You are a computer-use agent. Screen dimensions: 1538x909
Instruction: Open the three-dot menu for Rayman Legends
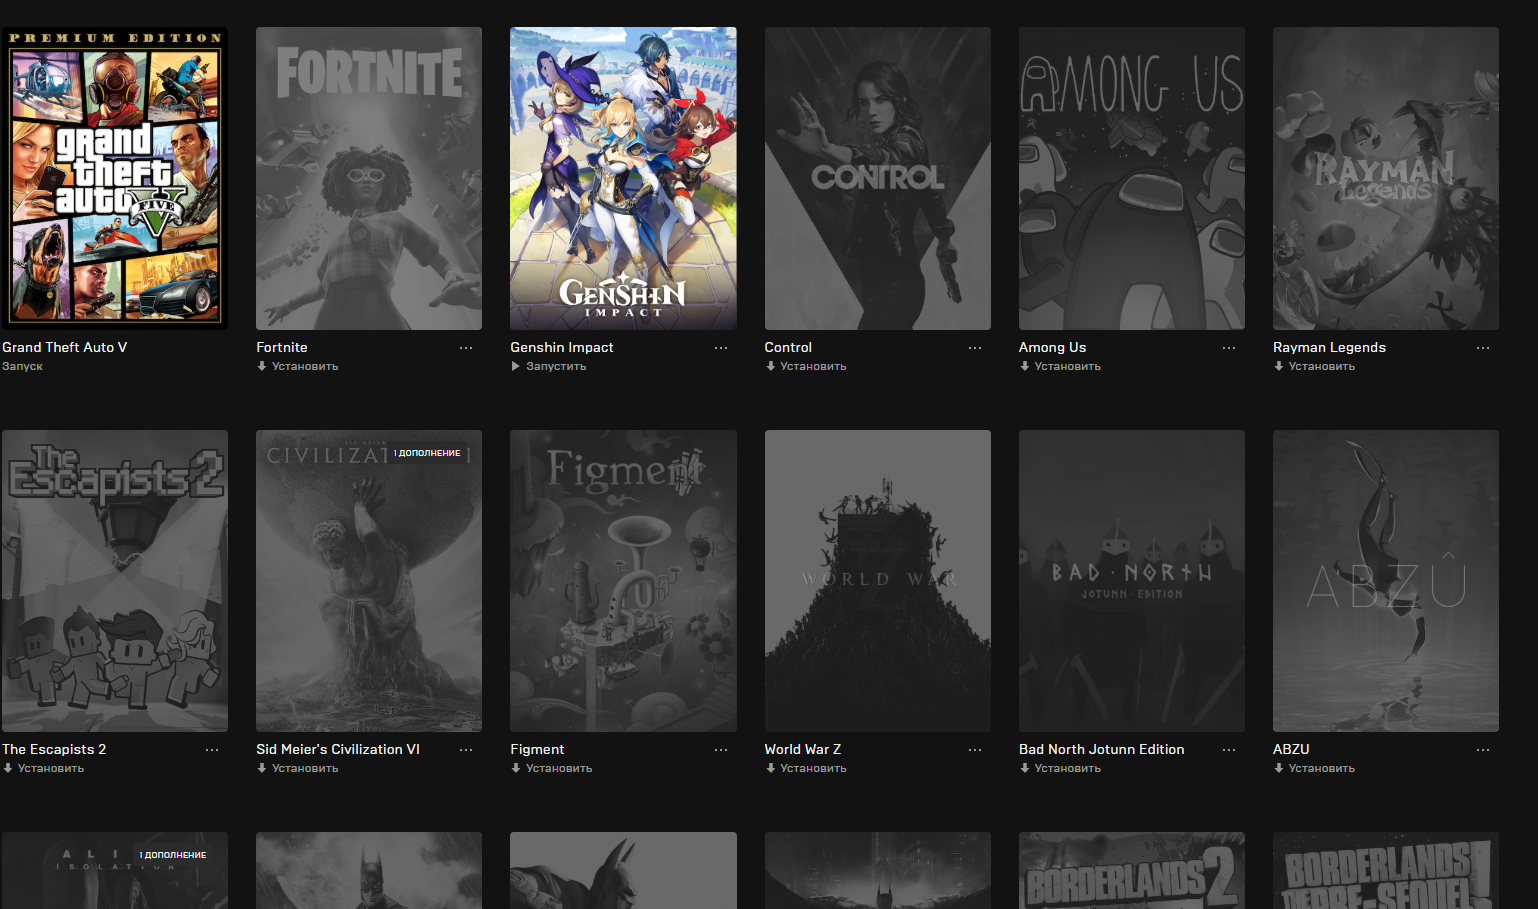1483,348
